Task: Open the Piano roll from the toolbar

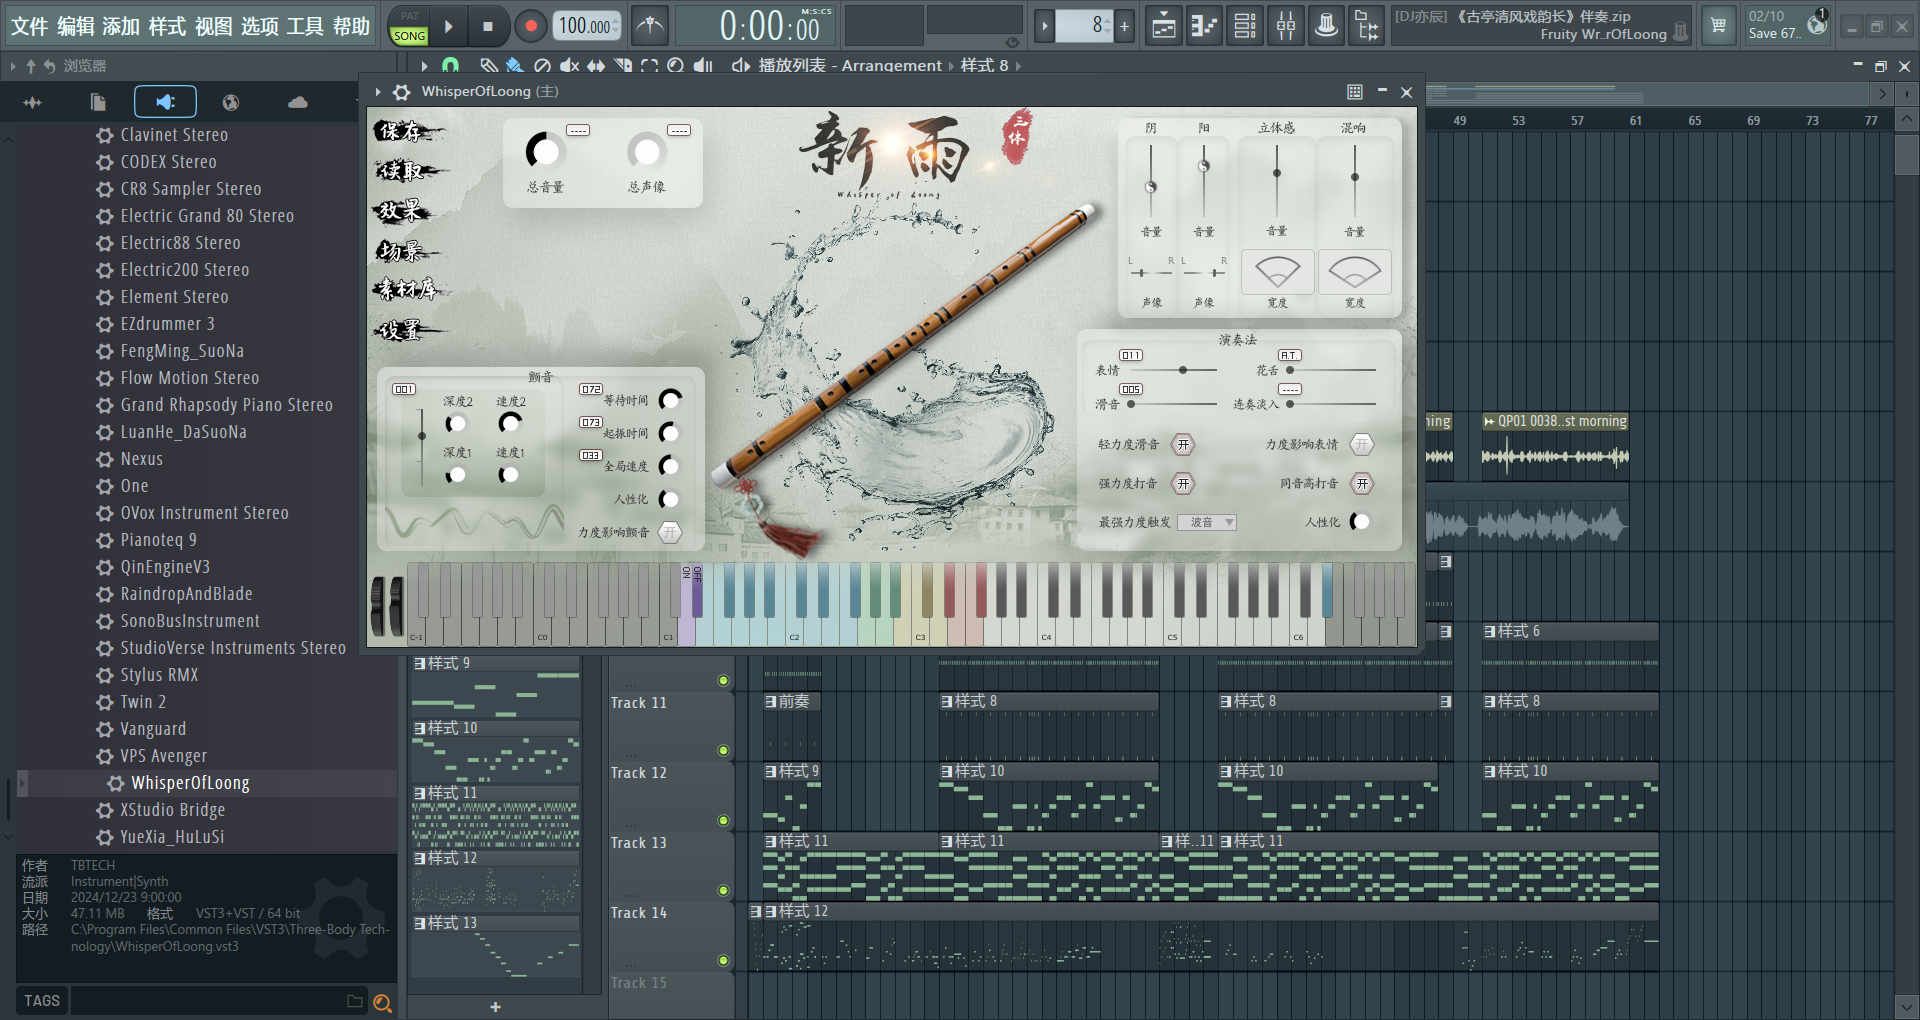Action: tap(1204, 26)
